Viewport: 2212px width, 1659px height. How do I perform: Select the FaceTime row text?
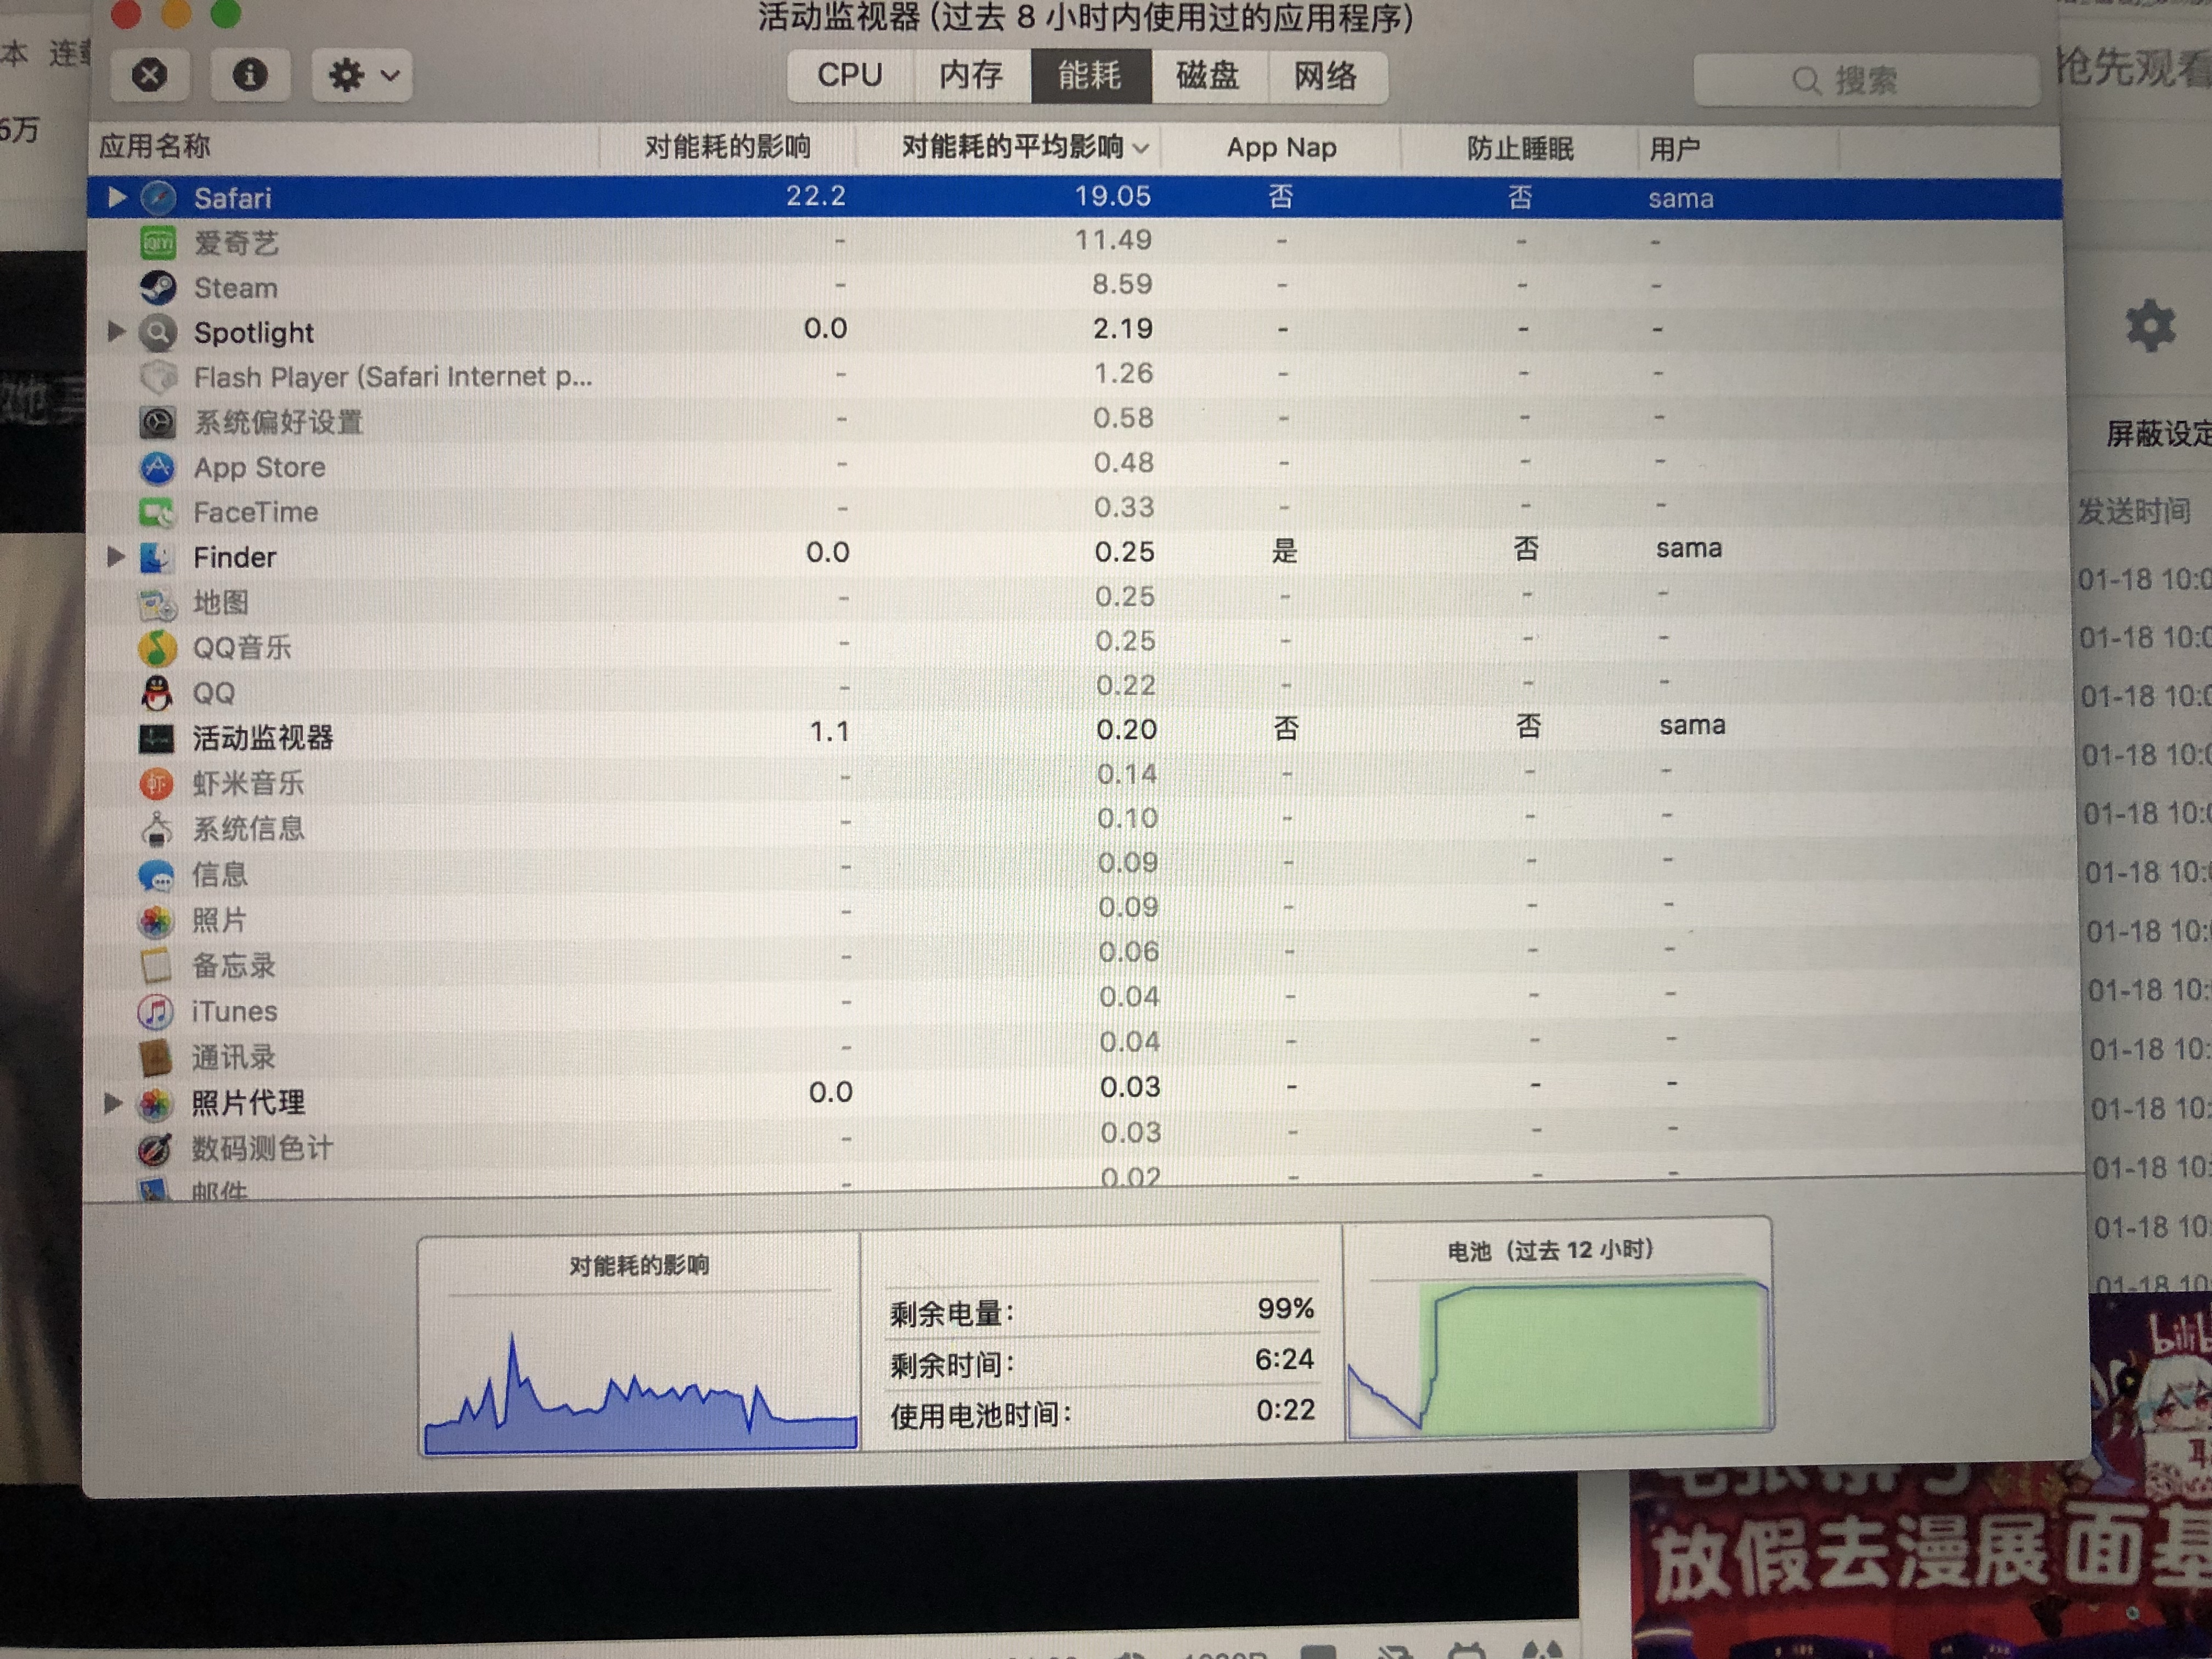(x=256, y=512)
